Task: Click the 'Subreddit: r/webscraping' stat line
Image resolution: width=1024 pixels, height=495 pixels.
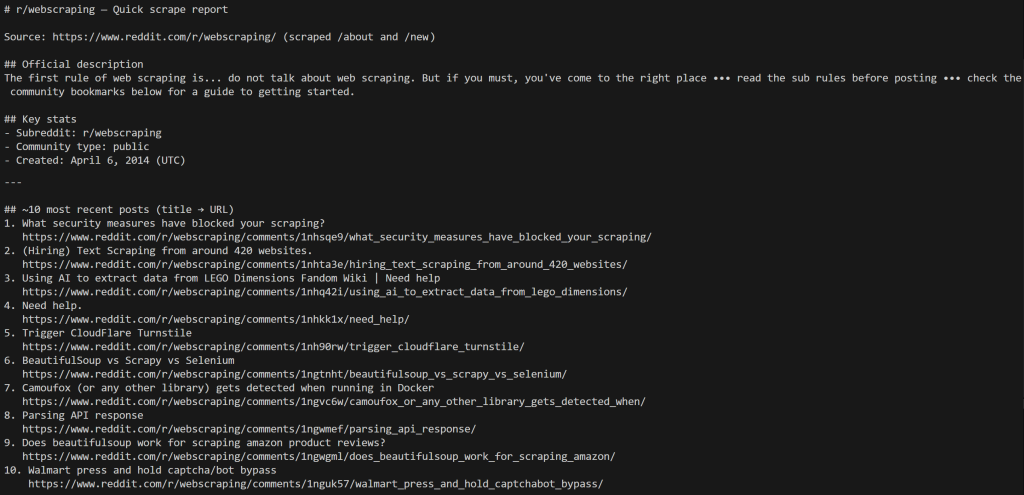Action: click(83, 132)
